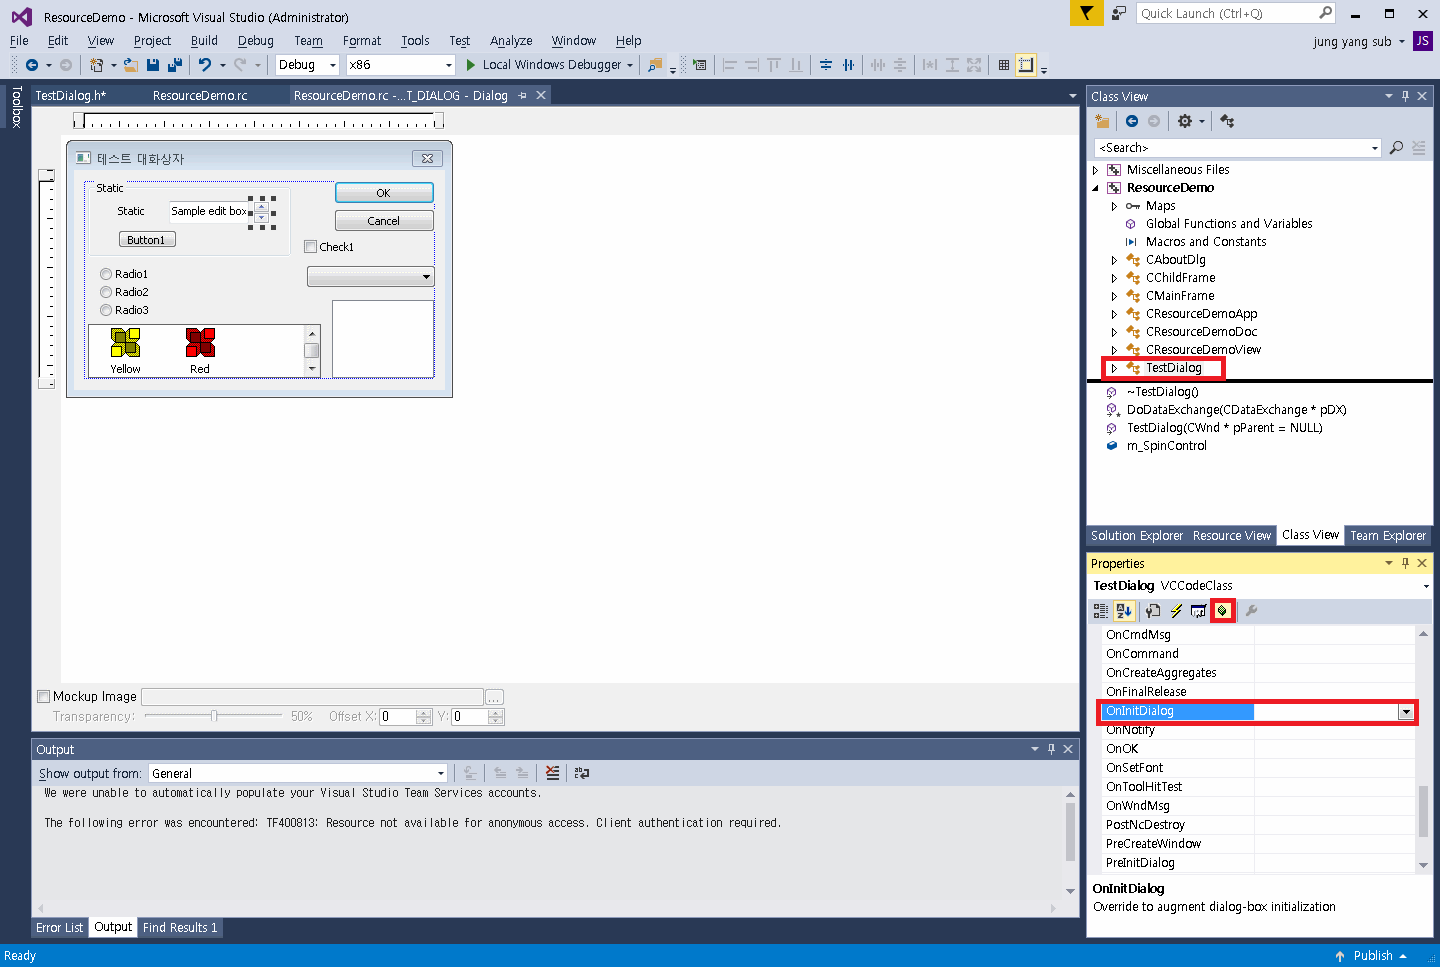Select the Radio2 option
The height and width of the screenshot is (967, 1440).
pos(106,292)
